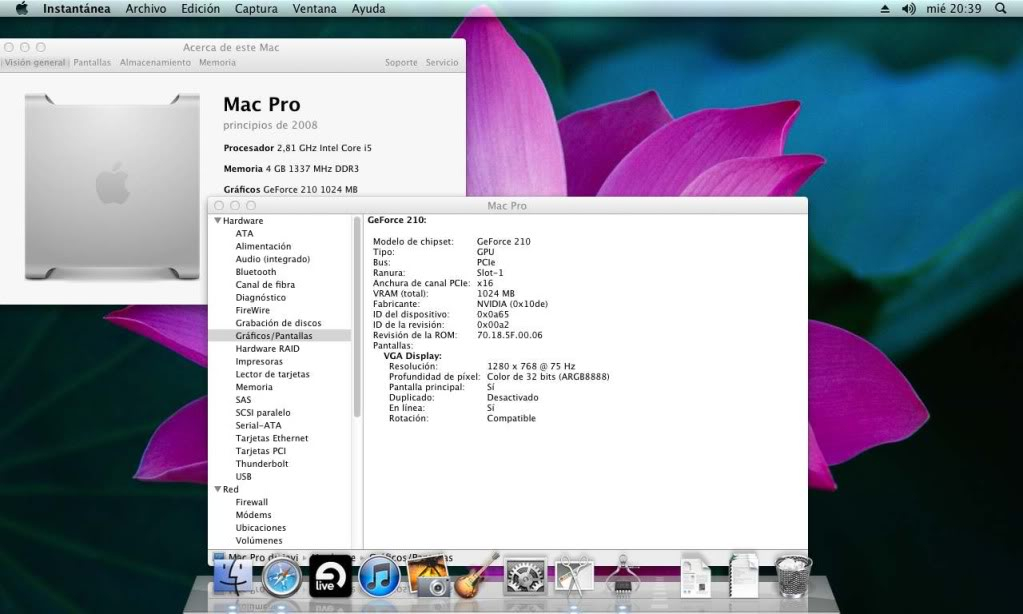The width and height of the screenshot is (1023, 614).
Task: Switch to the Pantallas tab
Action: (x=92, y=63)
